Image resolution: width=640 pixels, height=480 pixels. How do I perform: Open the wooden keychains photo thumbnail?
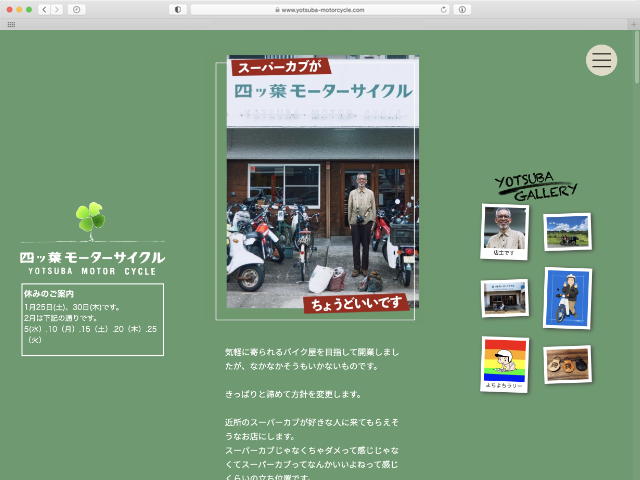(567, 364)
